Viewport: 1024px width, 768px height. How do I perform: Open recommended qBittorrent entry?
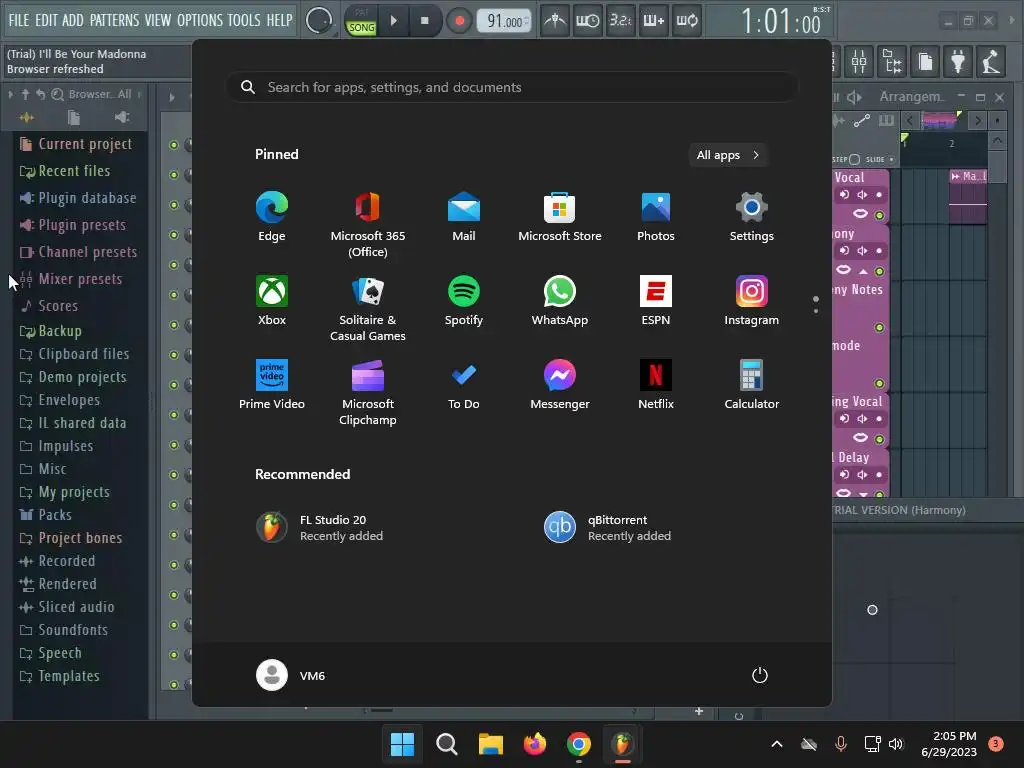click(x=608, y=528)
